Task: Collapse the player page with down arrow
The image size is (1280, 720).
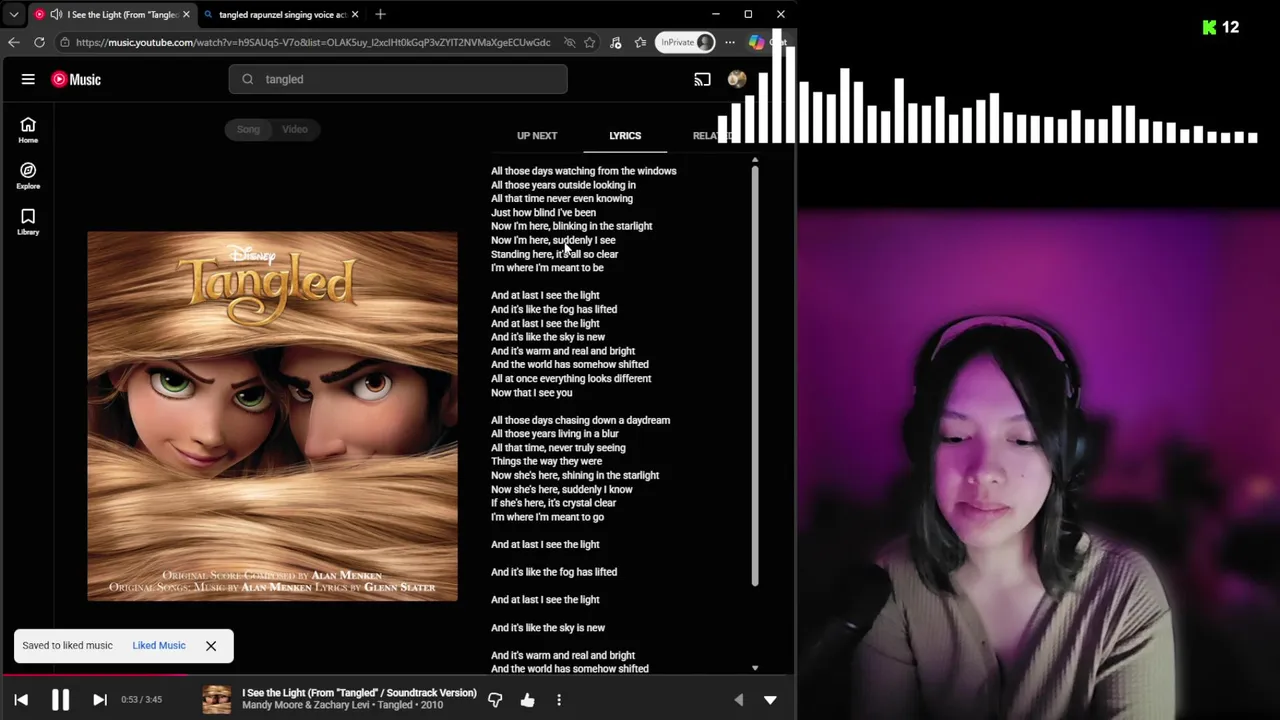Action: (x=770, y=700)
